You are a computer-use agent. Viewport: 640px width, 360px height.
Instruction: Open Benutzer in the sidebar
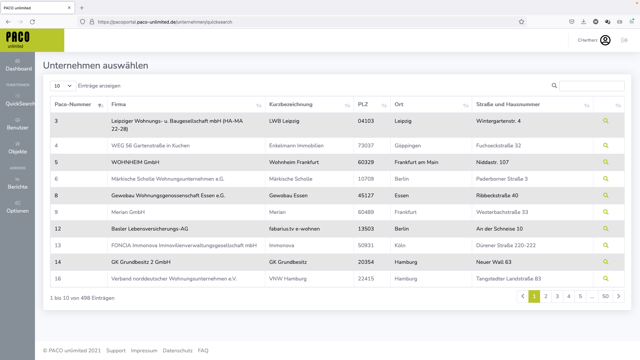click(18, 124)
